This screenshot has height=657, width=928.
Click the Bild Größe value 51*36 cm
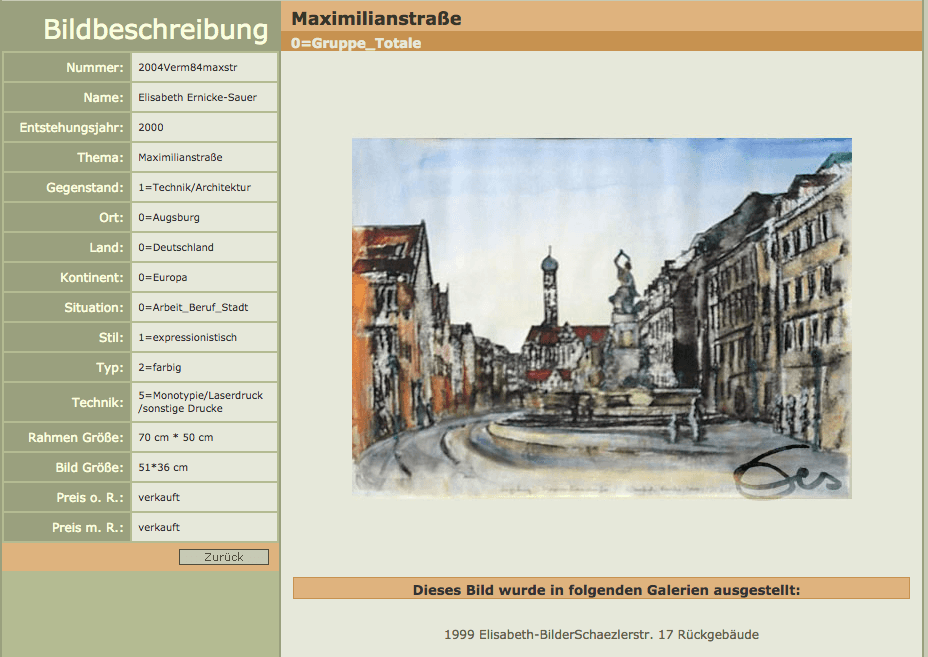click(x=163, y=468)
